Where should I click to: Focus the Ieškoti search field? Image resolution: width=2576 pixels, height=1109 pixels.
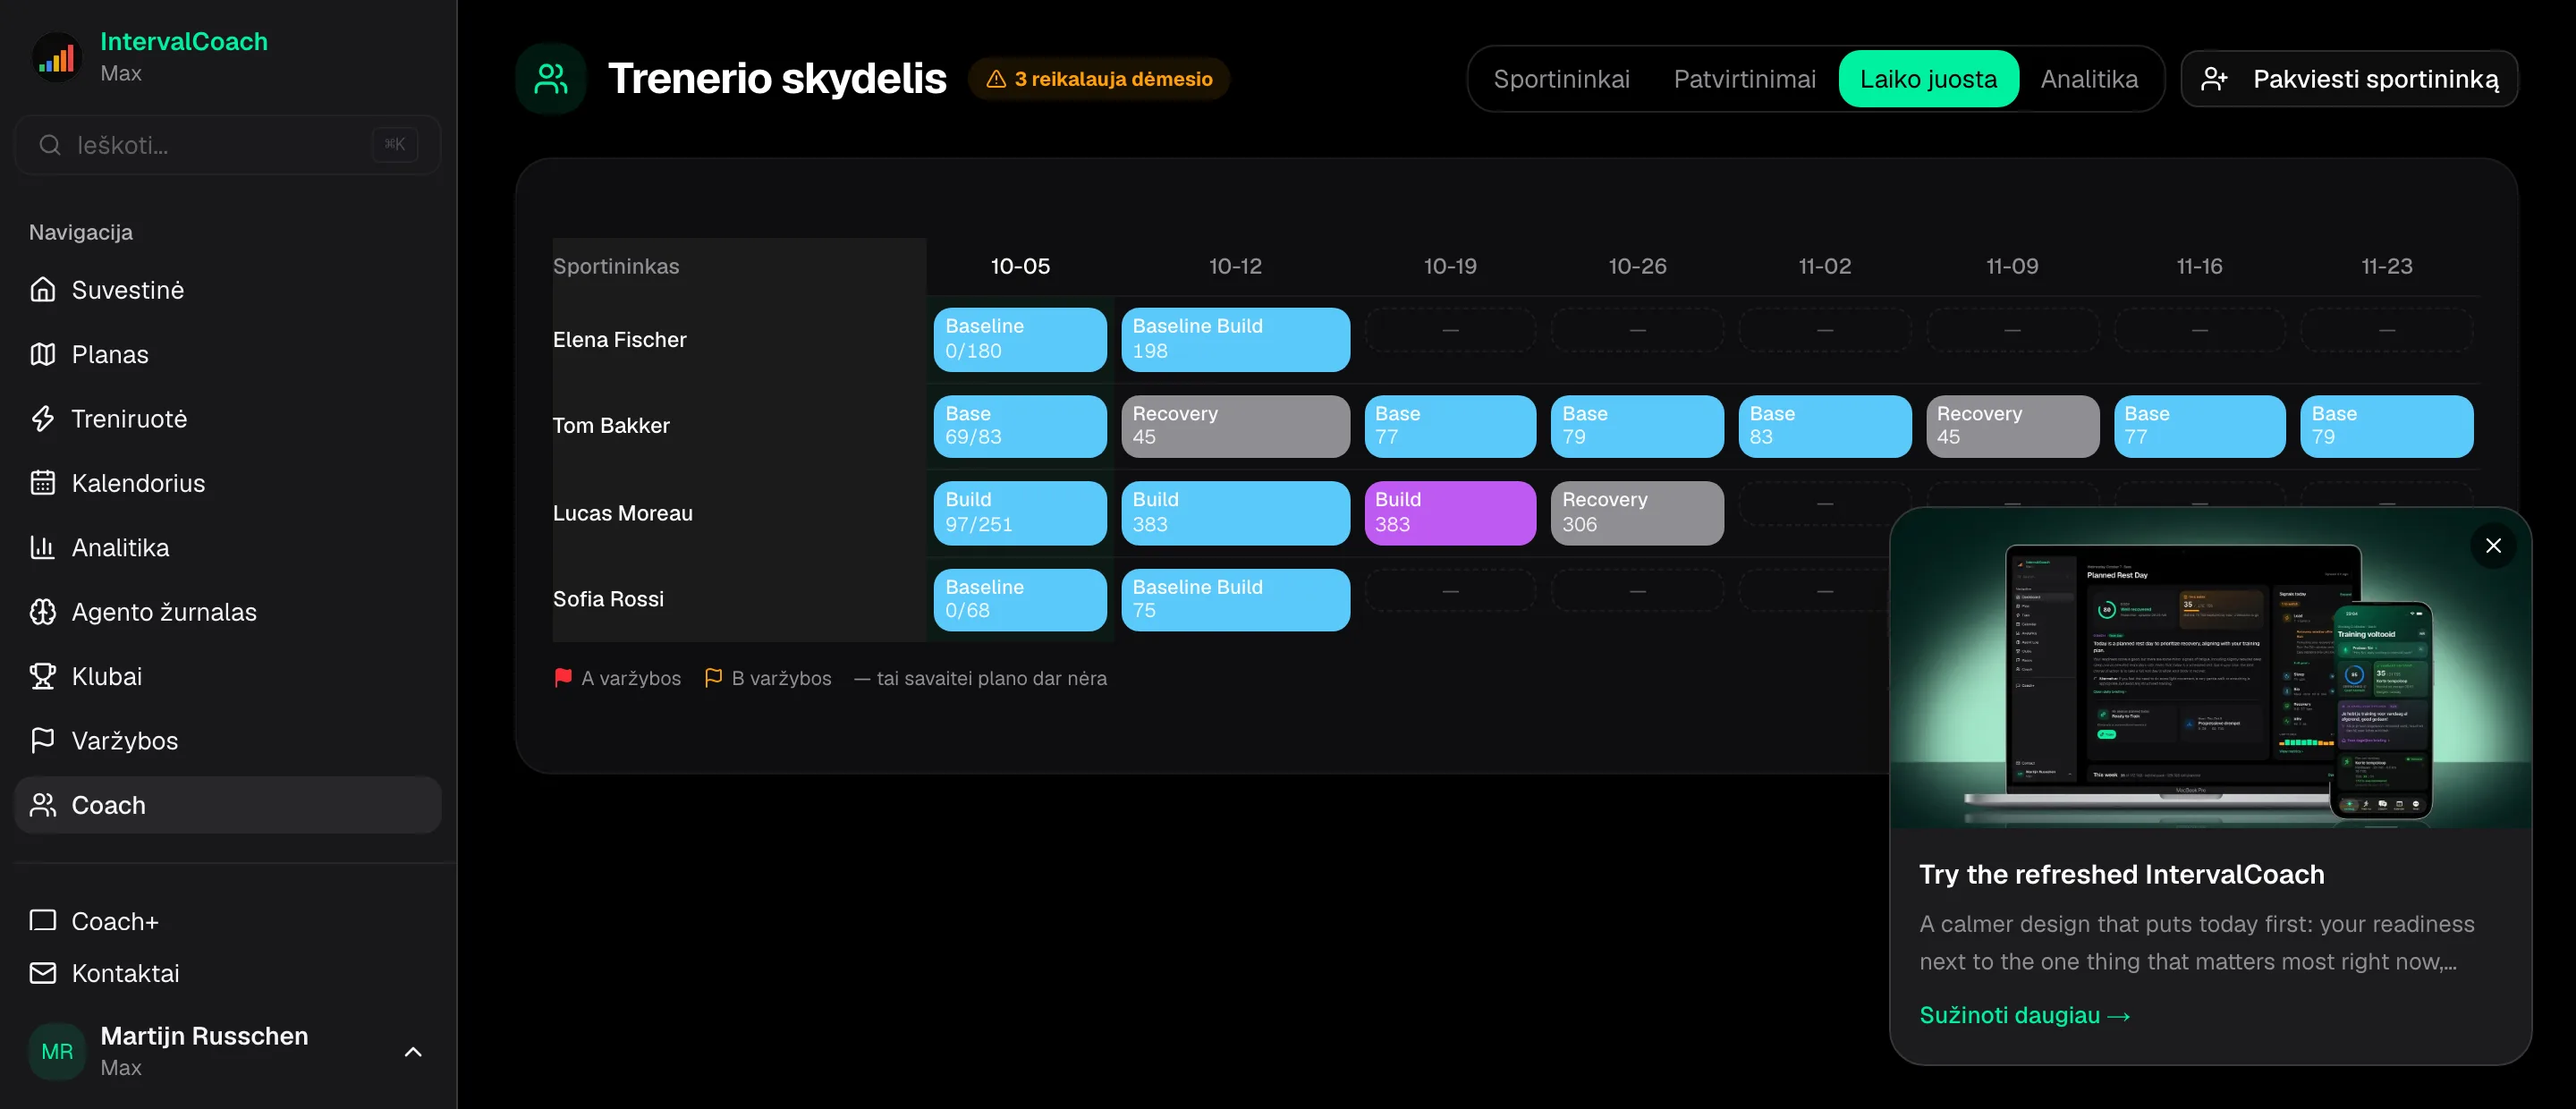(x=228, y=145)
